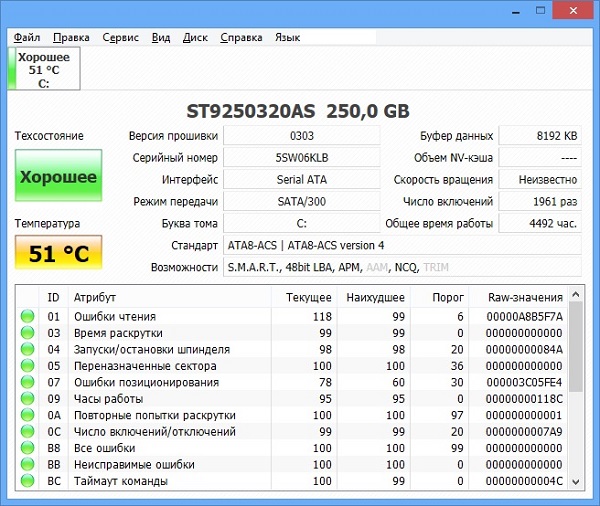Click the Текущее column header
Image resolution: width=600 pixels, height=506 pixels.
[304, 297]
